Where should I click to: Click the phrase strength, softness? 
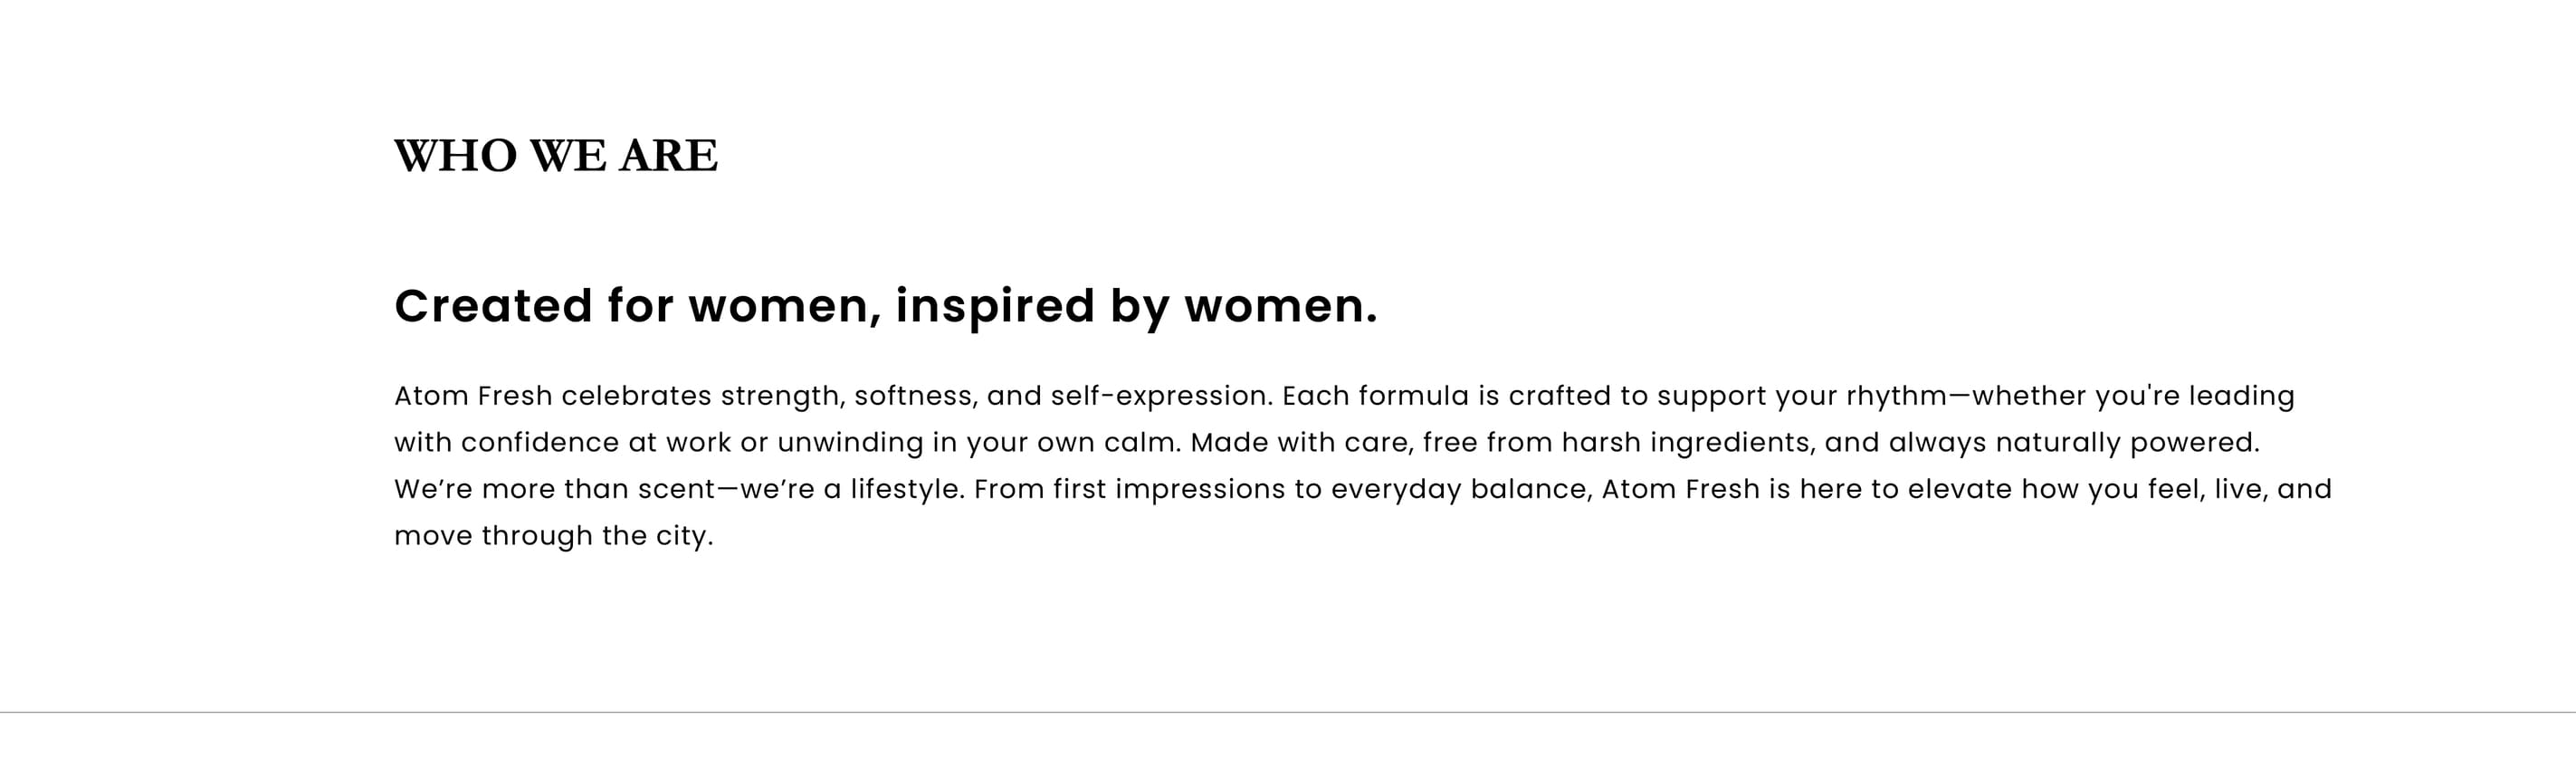coord(849,397)
